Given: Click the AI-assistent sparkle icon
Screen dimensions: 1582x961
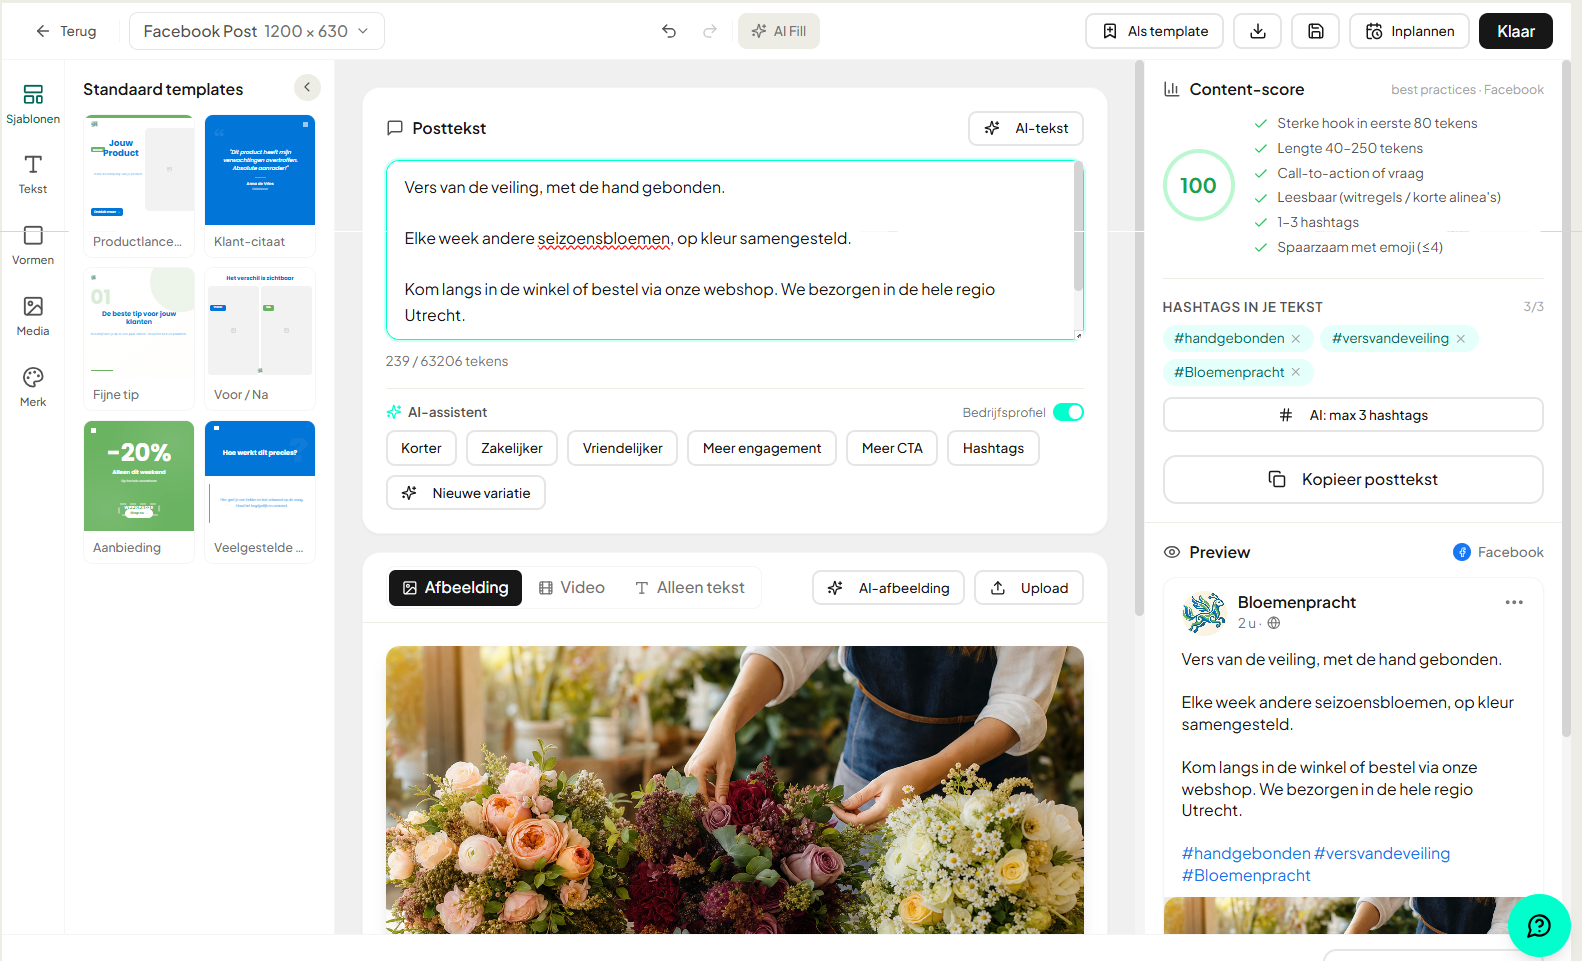Looking at the screenshot, I should pyautogui.click(x=394, y=412).
